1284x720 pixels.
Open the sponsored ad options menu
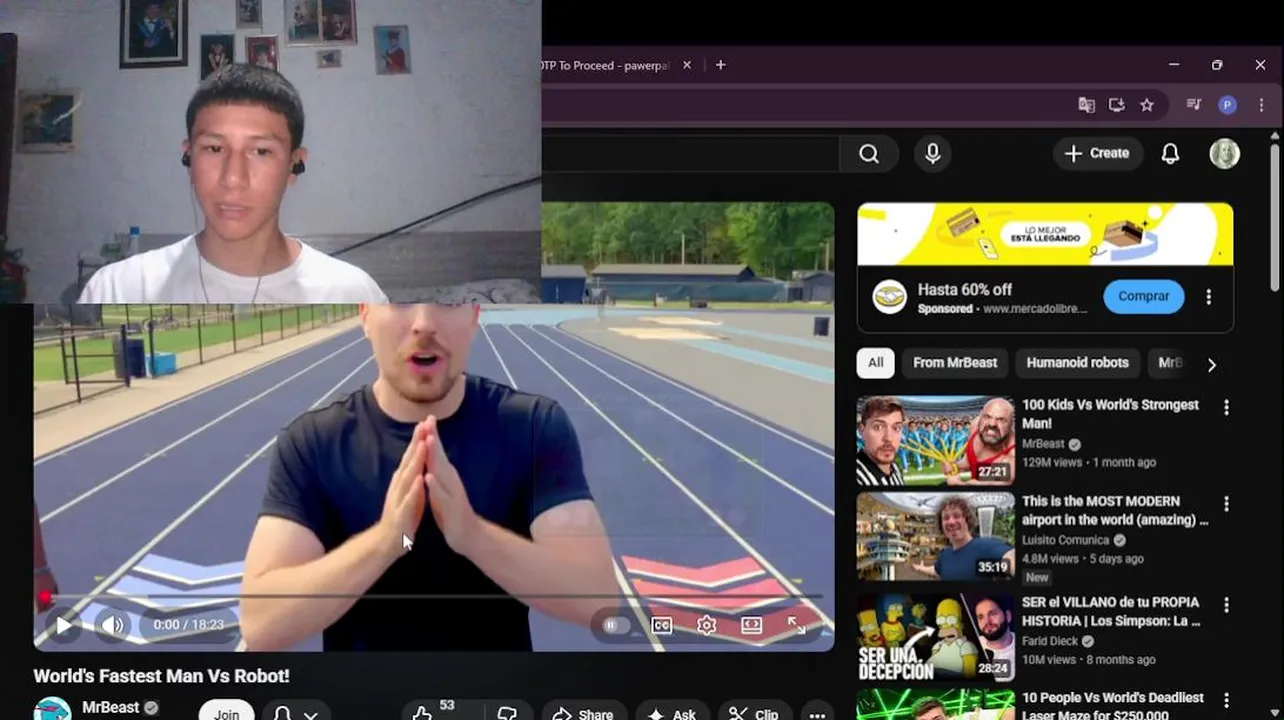(1208, 297)
